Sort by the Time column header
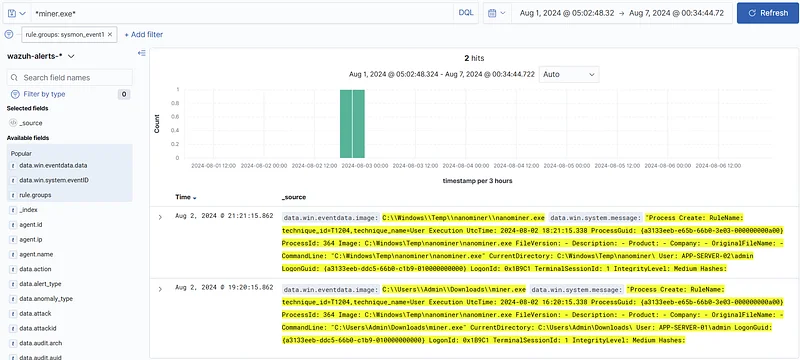800x360 pixels. click(186, 197)
